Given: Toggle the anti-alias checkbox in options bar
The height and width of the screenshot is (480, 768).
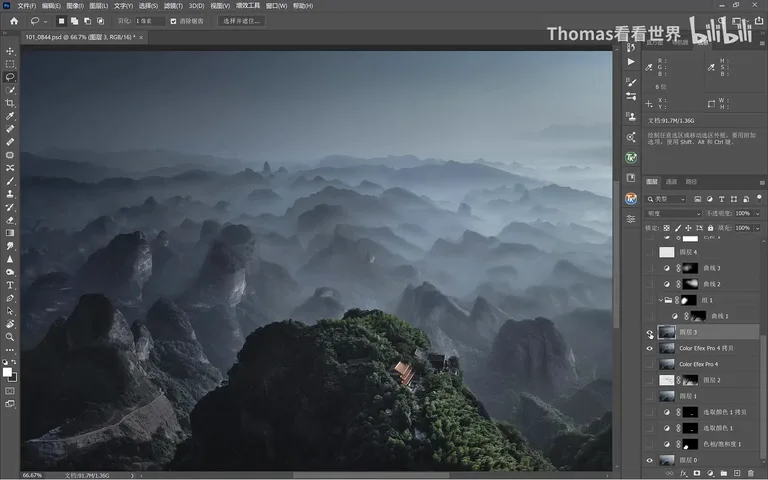Looking at the screenshot, I should (x=173, y=21).
